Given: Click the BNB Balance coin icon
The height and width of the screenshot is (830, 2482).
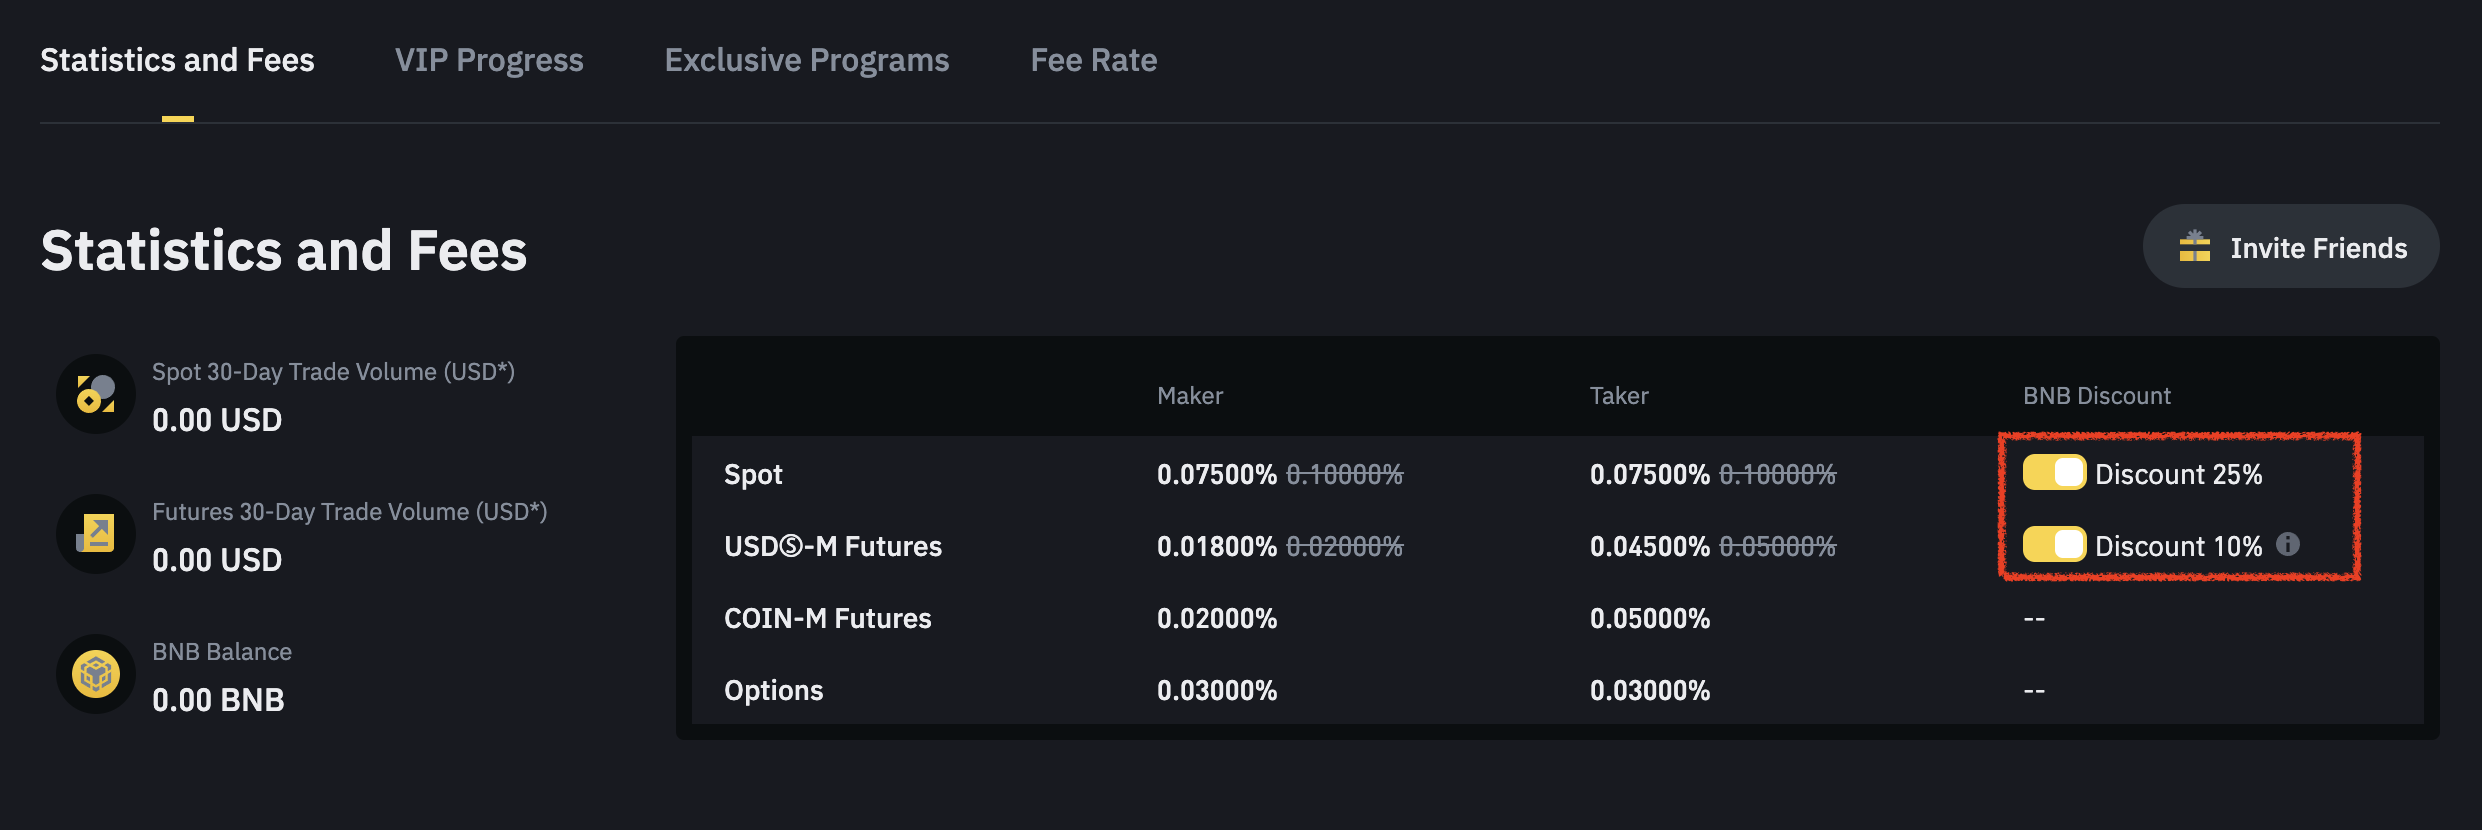Looking at the screenshot, I should (96, 674).
